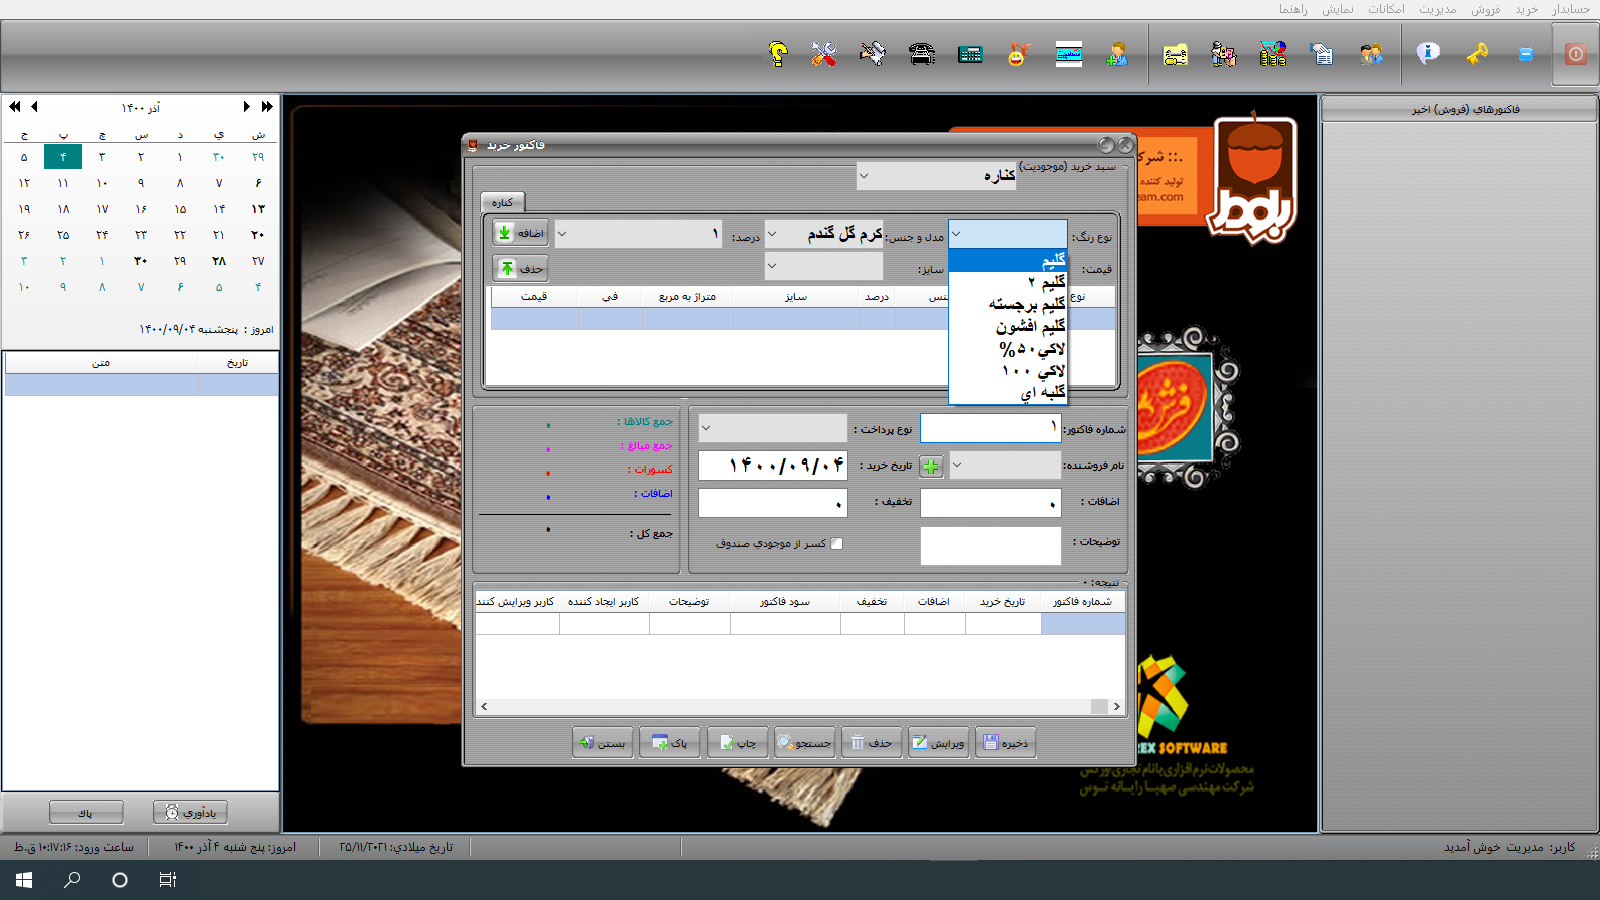
Task: Click the add person icon in toolbar
Action: click(1117, 54)
